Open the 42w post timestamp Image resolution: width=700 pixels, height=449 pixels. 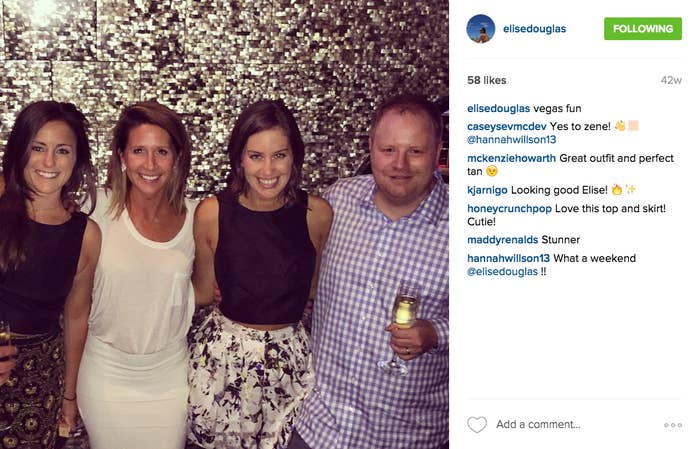click(x=671, y=80)
